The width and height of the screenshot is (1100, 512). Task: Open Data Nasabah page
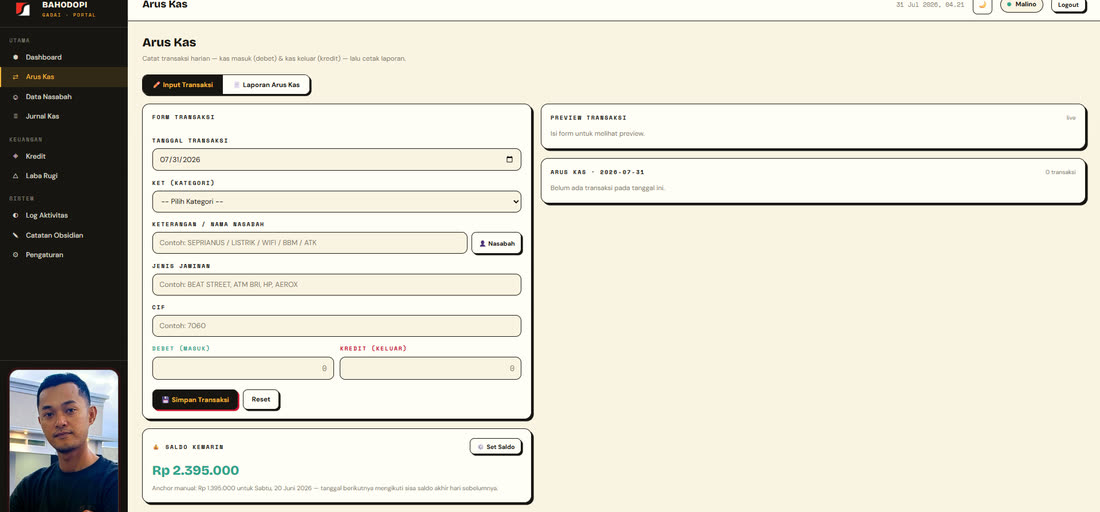(64, 97)
